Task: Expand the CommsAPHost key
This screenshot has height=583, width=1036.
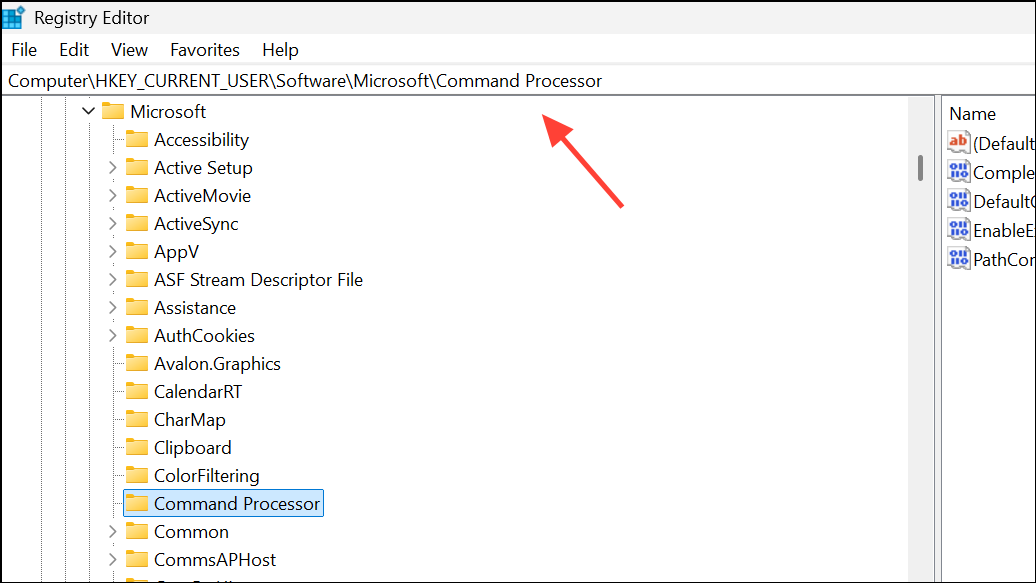Action: 112,560
